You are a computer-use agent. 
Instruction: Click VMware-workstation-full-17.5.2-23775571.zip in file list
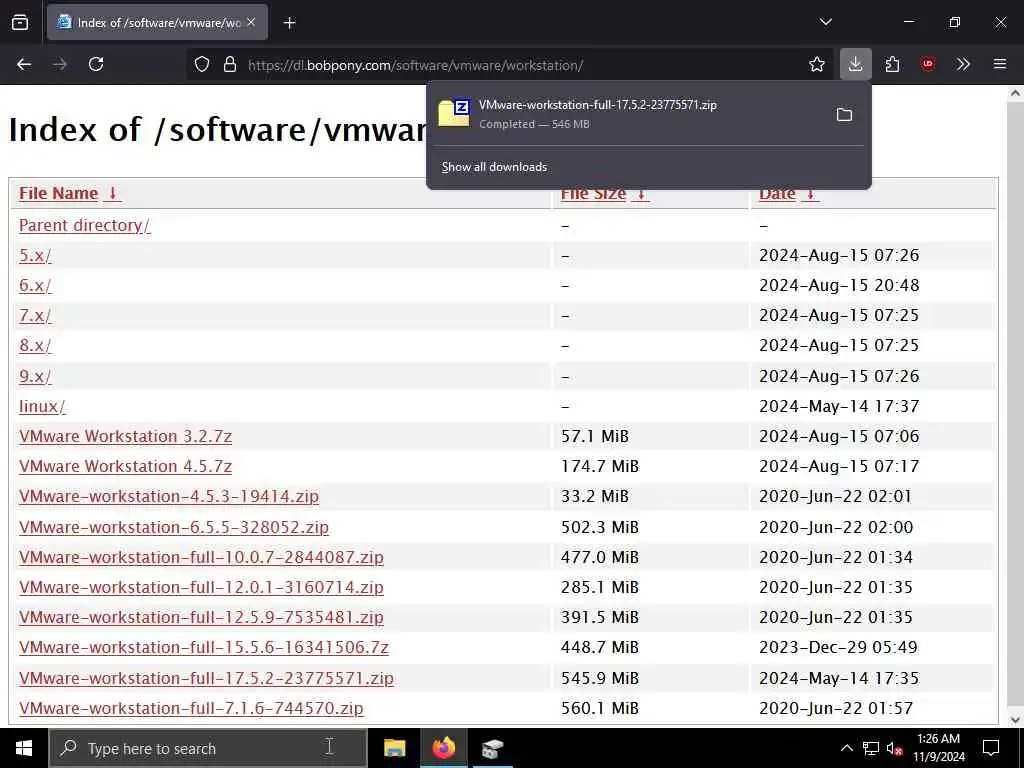click(x=206, y=678)
